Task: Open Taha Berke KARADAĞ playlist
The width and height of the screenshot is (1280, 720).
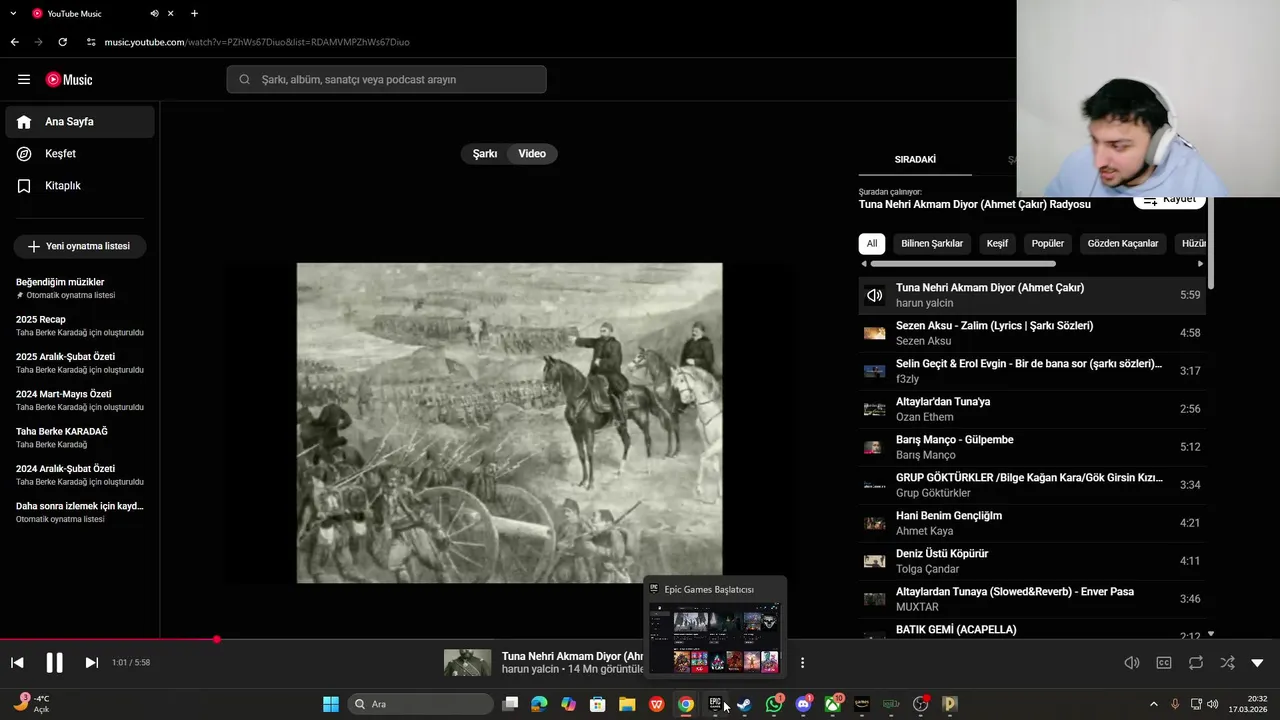Action: (x=80, y=437)
